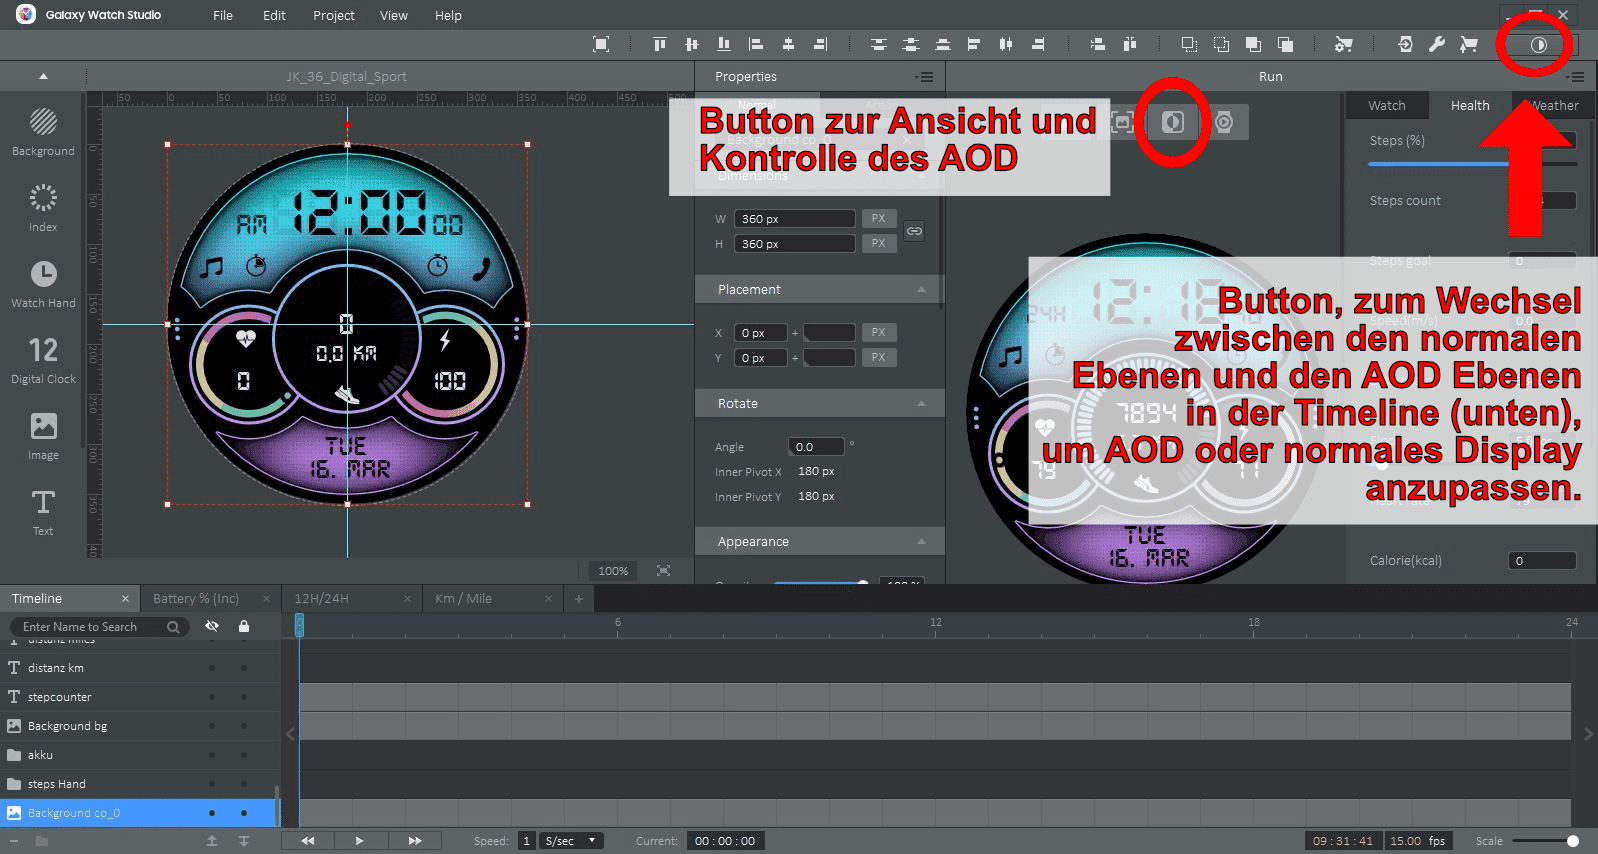Add a Background component from the sidebar
Viewport: 1598px width, 854px height.
43,133
